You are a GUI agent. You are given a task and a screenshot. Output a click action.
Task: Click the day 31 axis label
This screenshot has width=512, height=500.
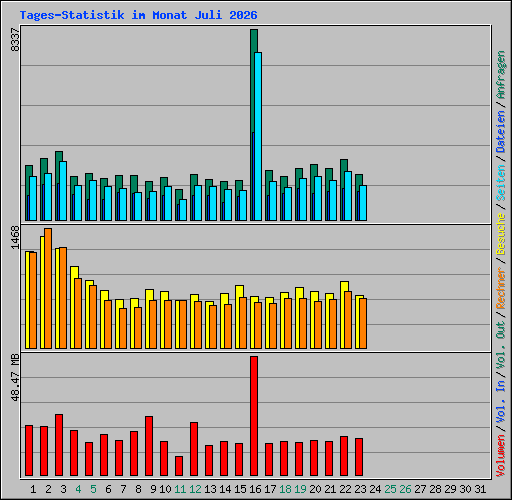(480, 489)
